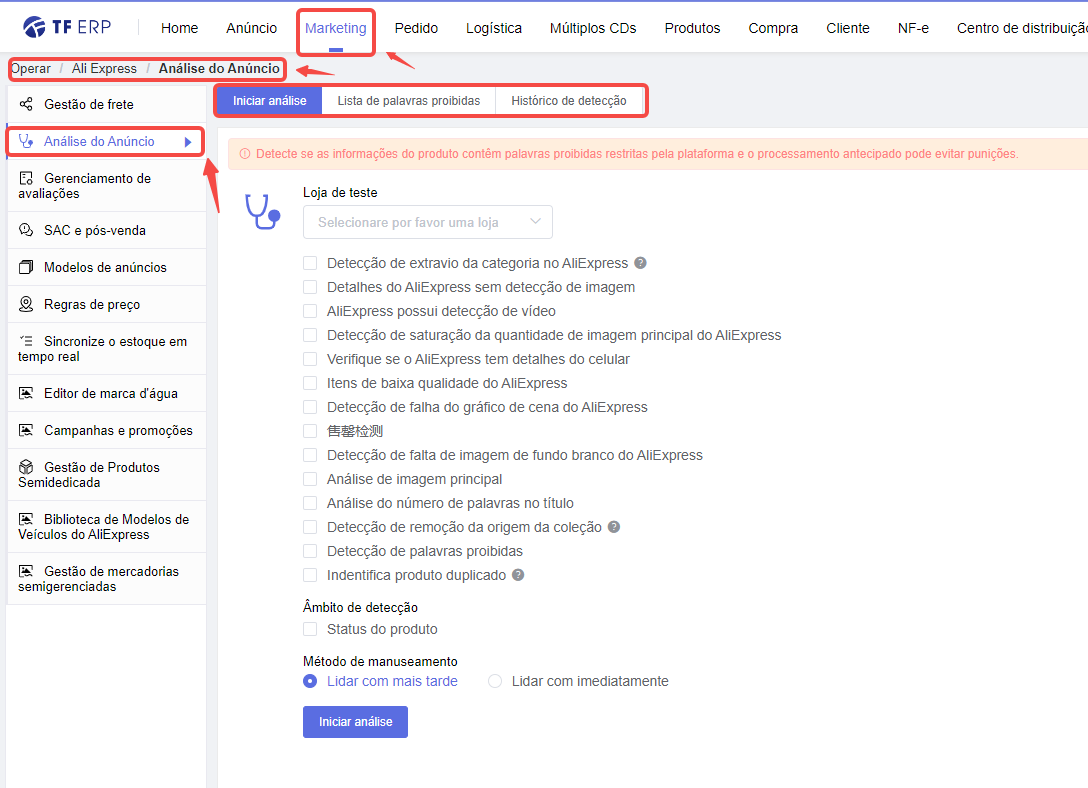Select the Lidar com imediatamente radio option
1088x788 pixels.
[495, 681]
